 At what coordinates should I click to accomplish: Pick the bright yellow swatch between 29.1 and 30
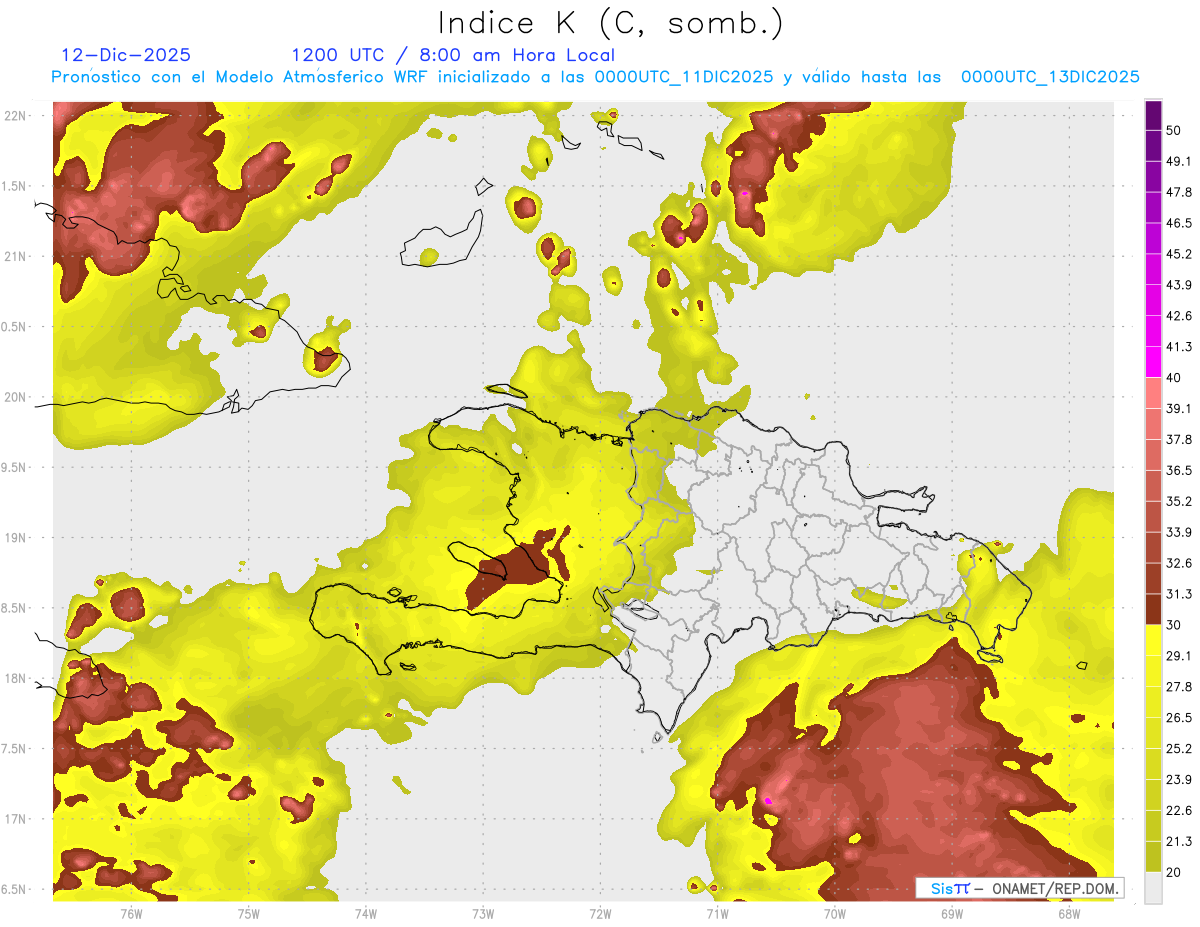click(1154, 641)
